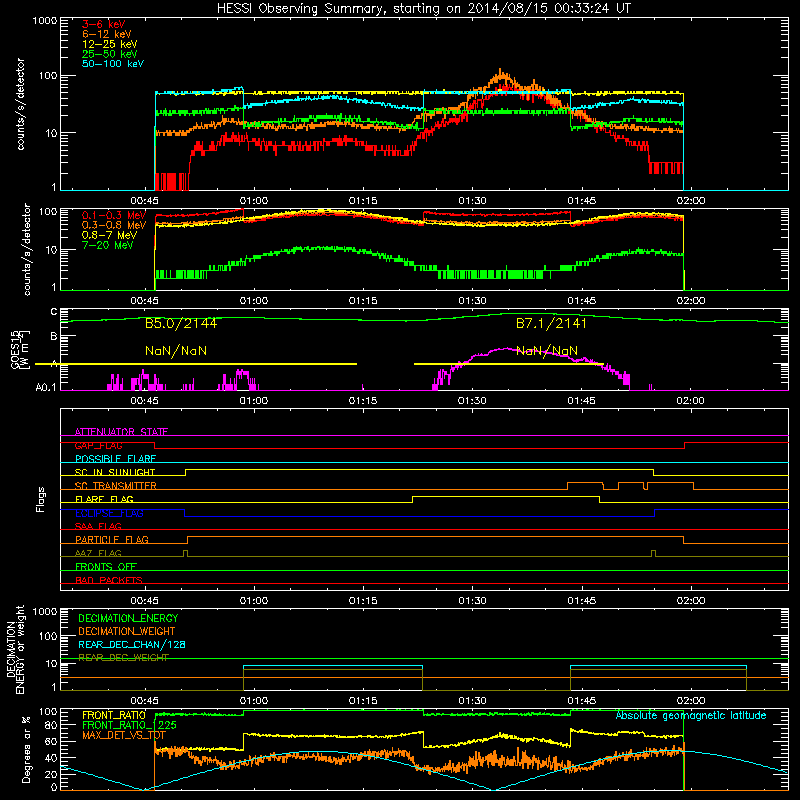Click the 7-20 MeV legend label

(108, 245)
